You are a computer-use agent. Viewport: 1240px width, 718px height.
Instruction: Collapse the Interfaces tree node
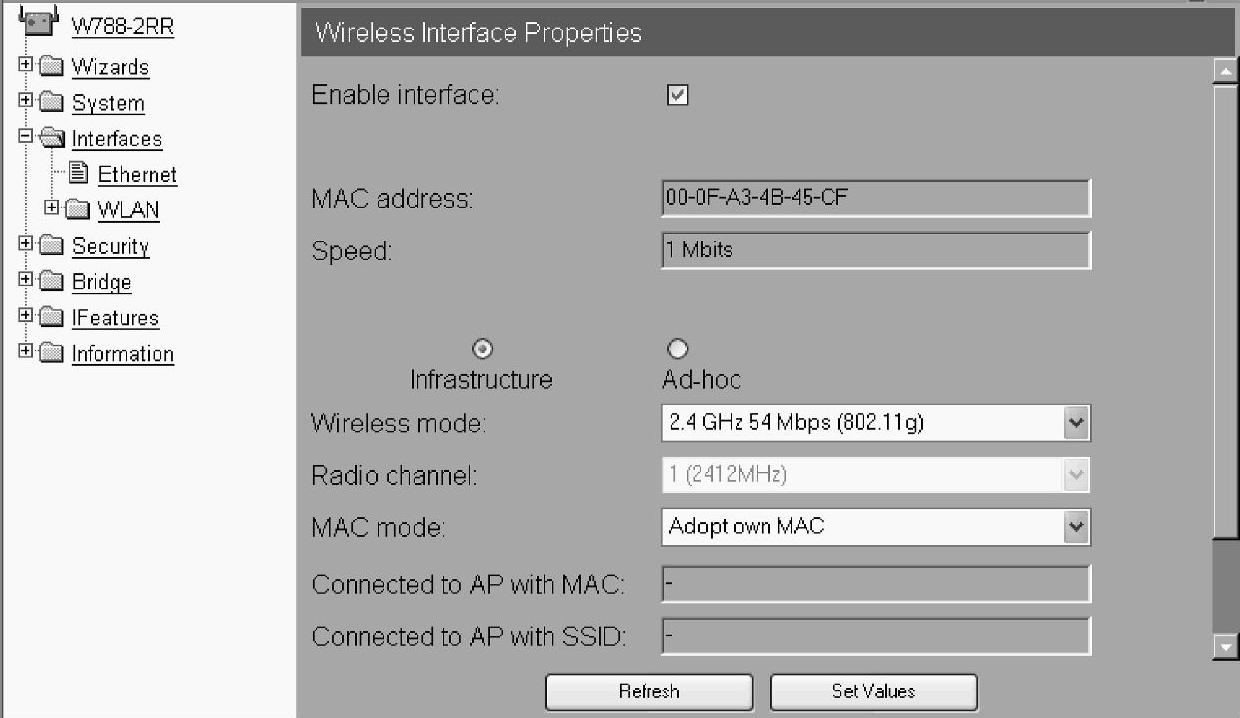pos(26,137)
